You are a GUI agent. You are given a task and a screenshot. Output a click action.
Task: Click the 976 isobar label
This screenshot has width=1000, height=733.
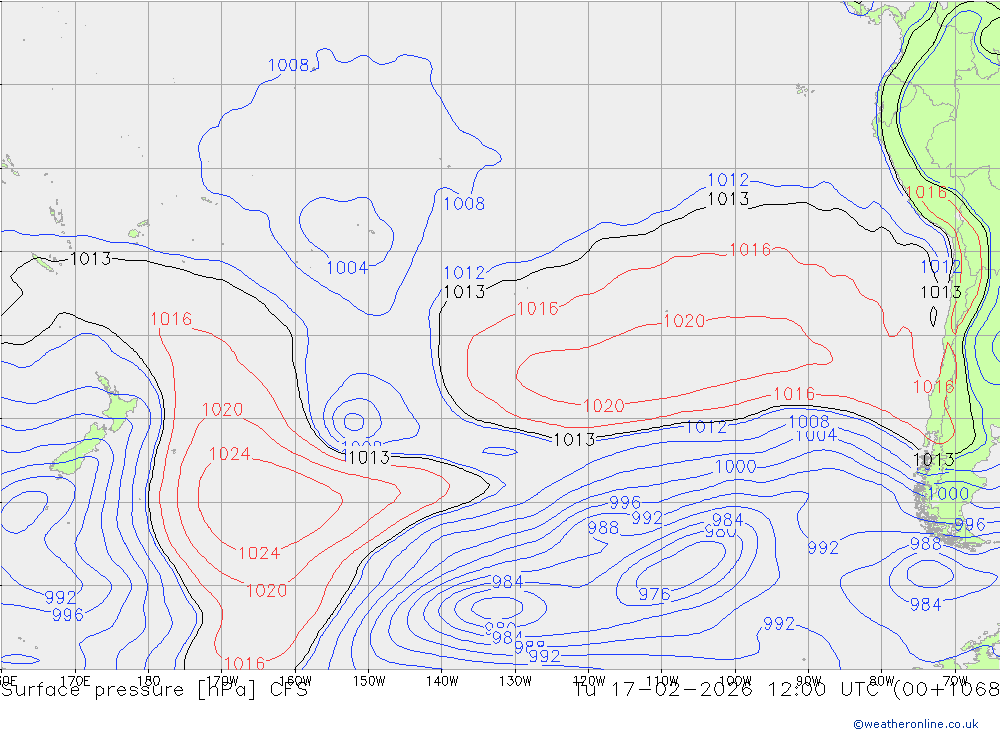pos(654,594)
